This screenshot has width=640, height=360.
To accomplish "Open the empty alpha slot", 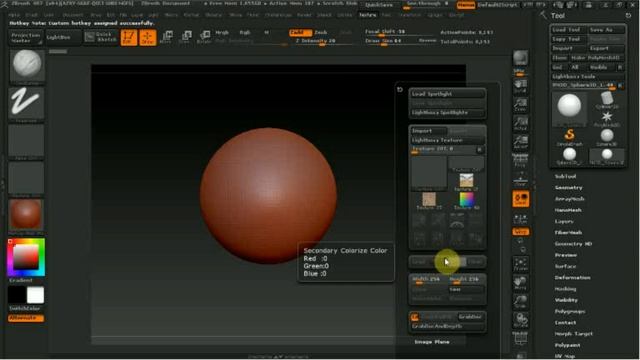I will (x=26, y=141).
